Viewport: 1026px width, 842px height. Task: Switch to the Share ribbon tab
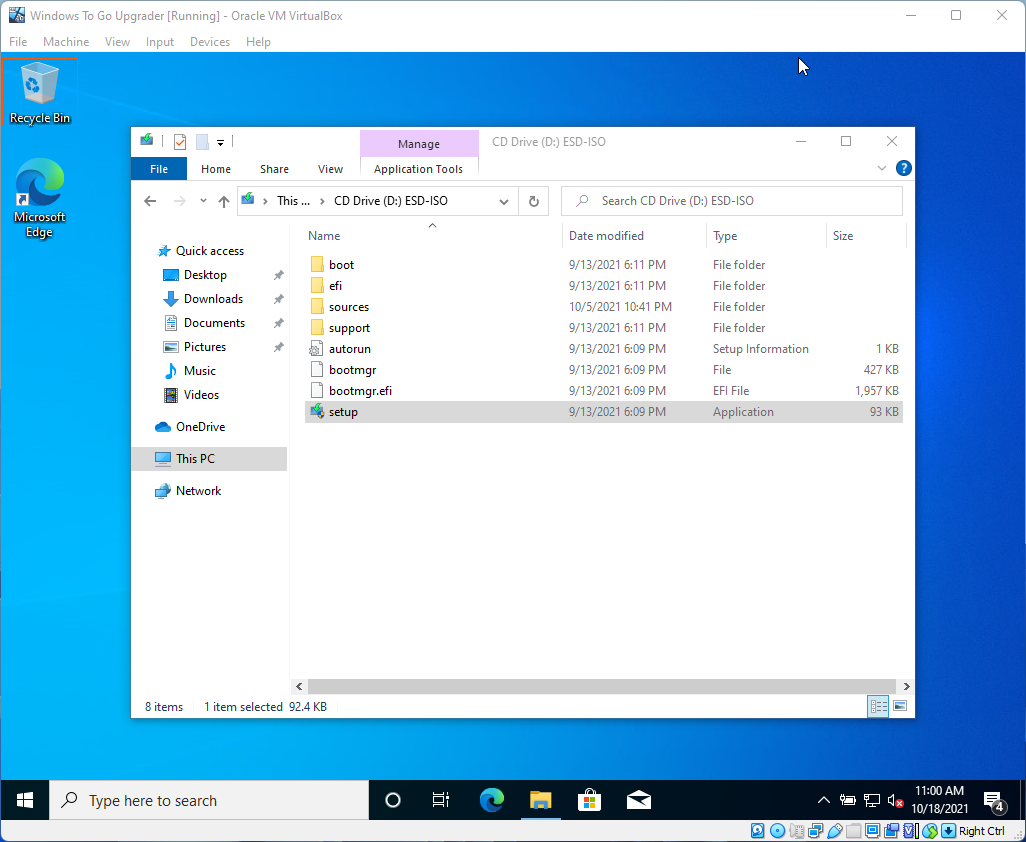(x=274, y=169)
